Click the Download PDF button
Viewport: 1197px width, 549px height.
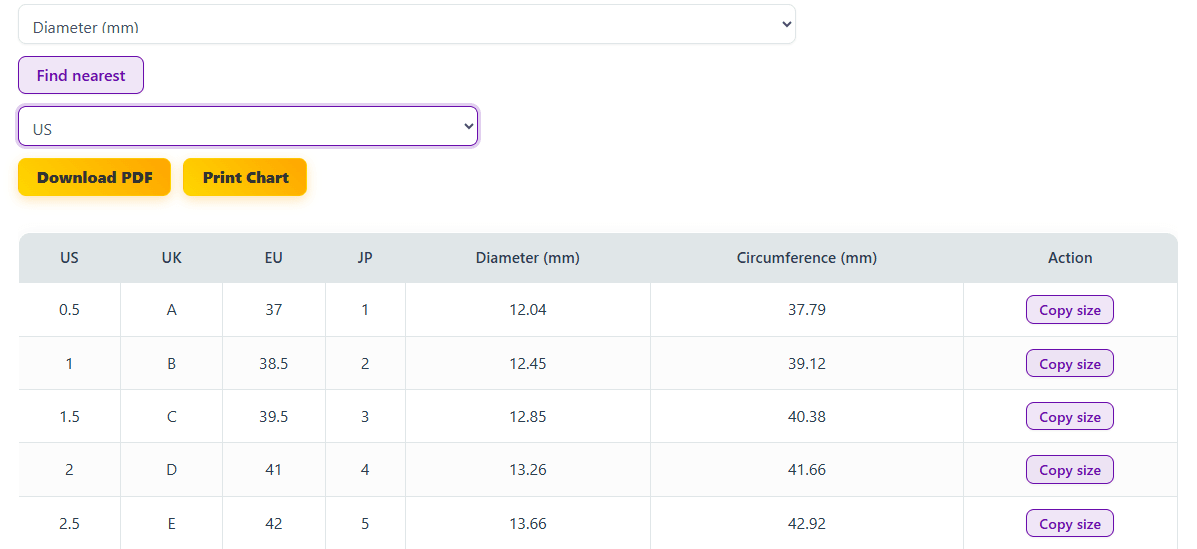tap(94, 177)
